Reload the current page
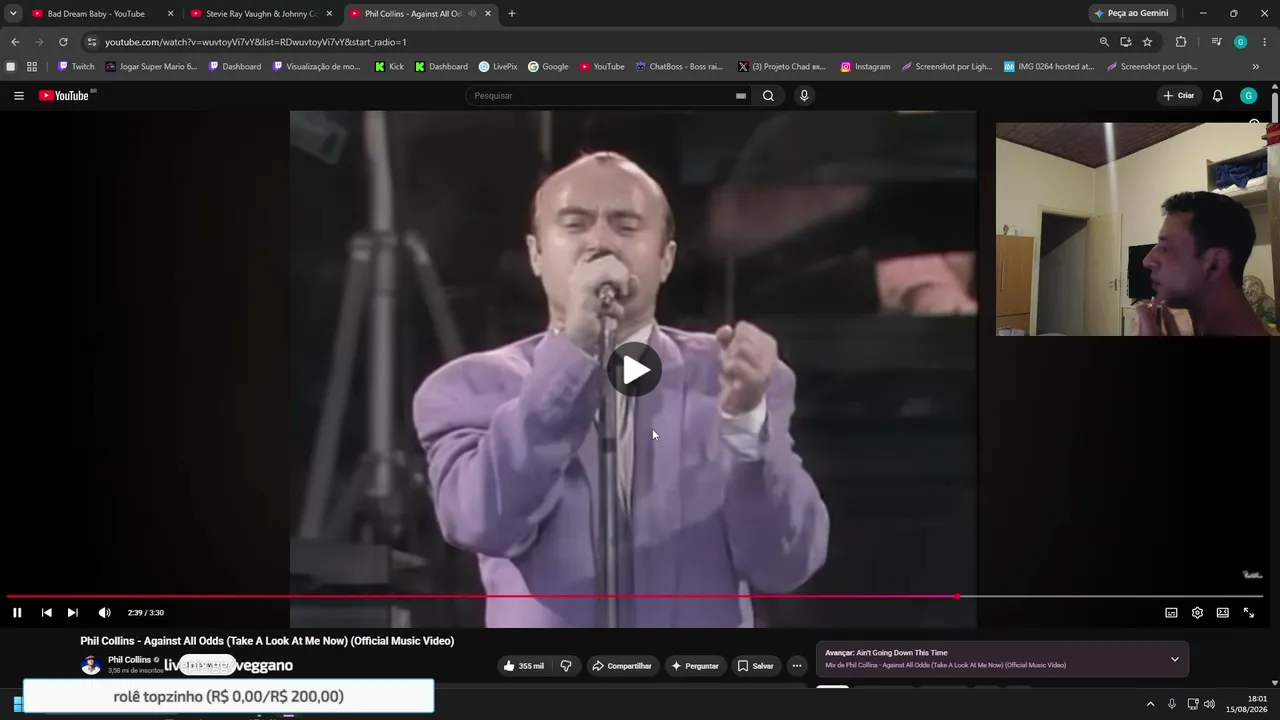Image resolution: width=1280 pixels, height=720 pixels. pyautogui.click(x=63, y=42)
